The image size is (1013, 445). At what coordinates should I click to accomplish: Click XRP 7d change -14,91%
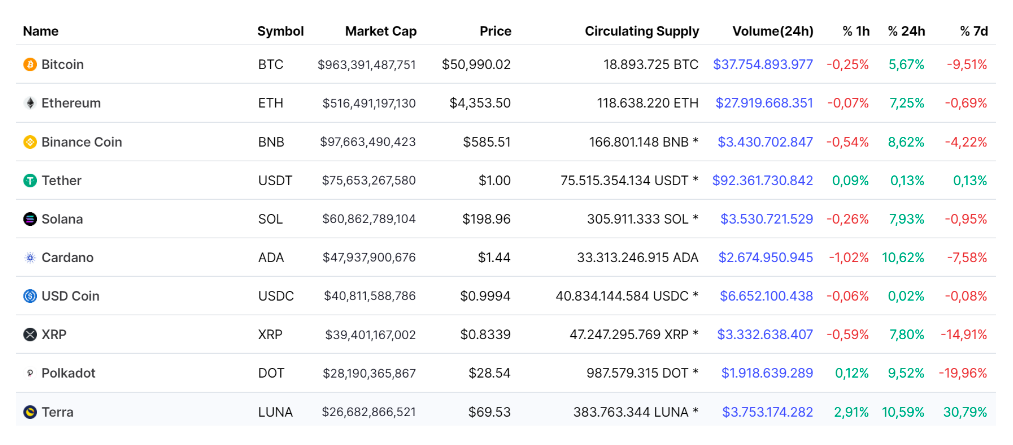point(963,335)
